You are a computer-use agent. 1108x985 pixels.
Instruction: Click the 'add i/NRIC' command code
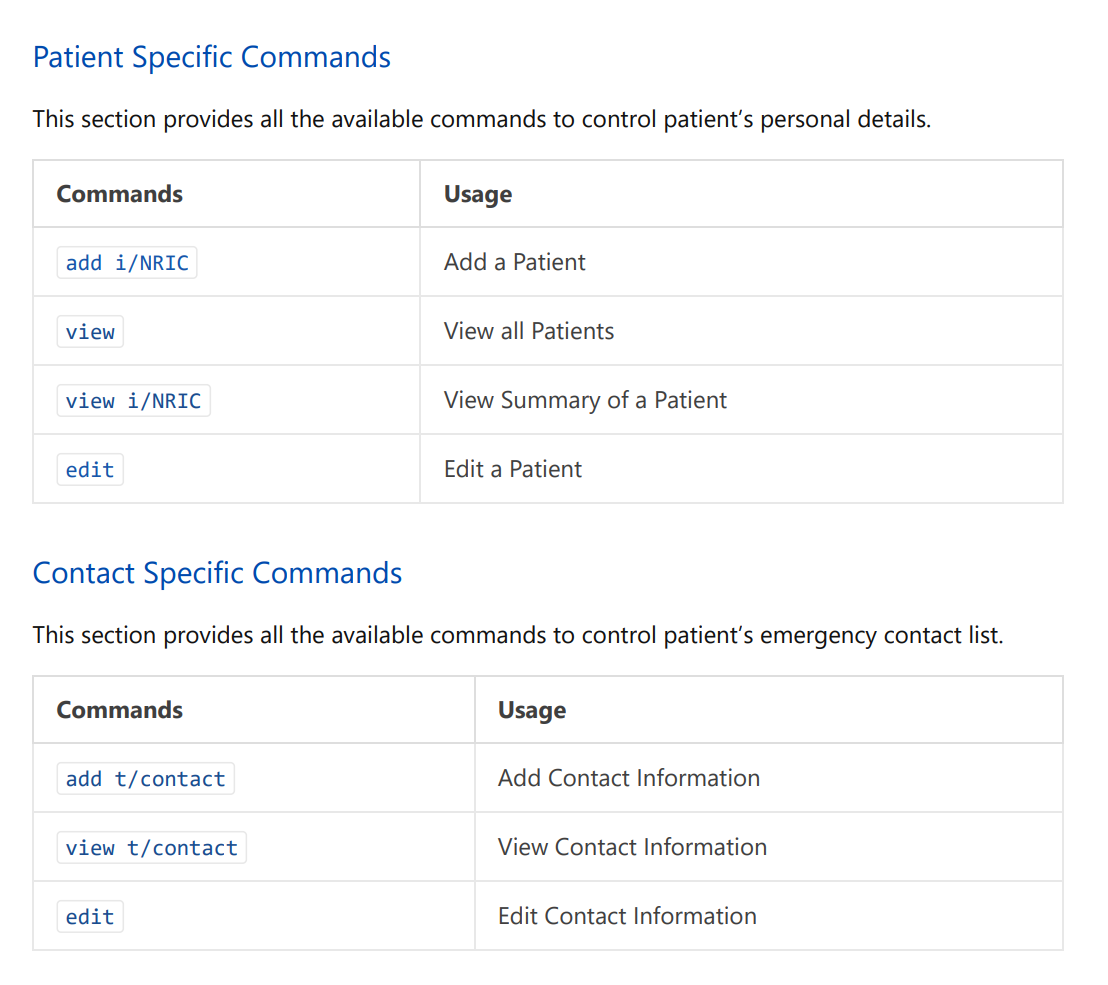click(x=127, y=263)
